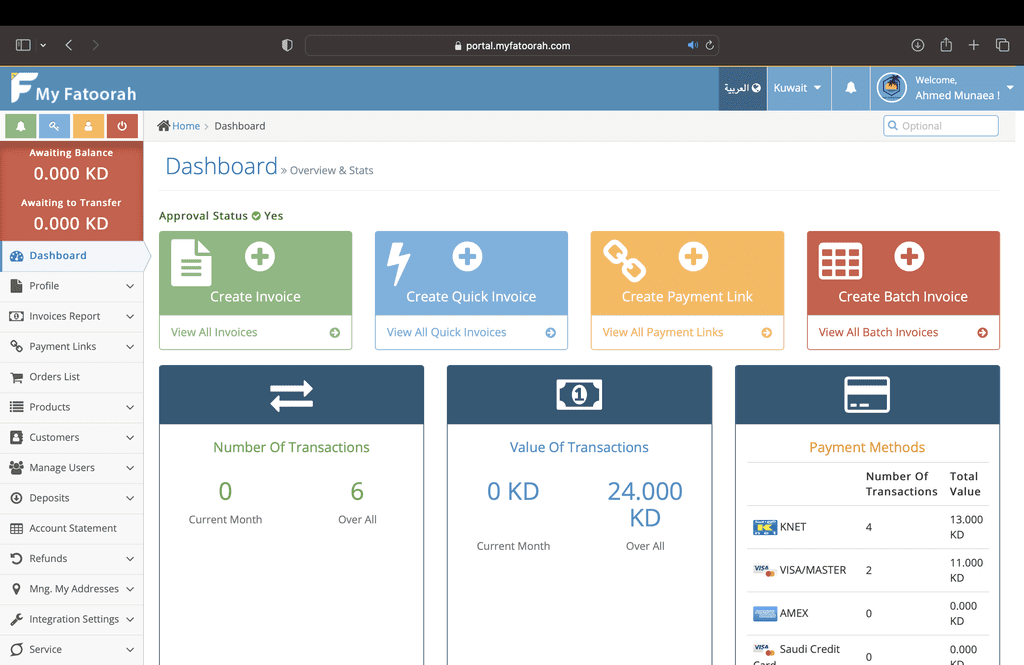Open notifications bell in the top header

click(x=850, y=88)
